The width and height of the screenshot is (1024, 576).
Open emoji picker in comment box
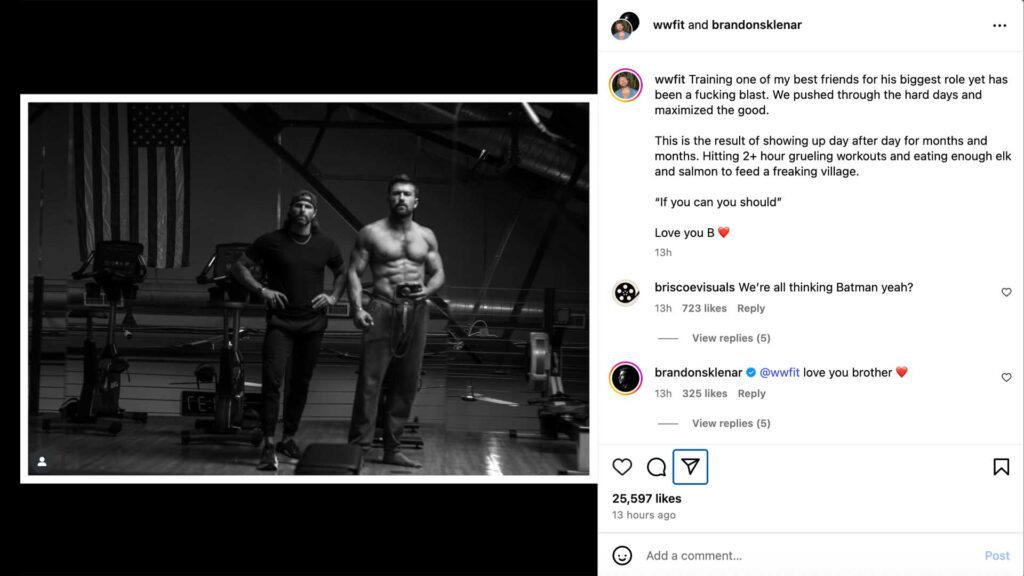tap(622, 555)
